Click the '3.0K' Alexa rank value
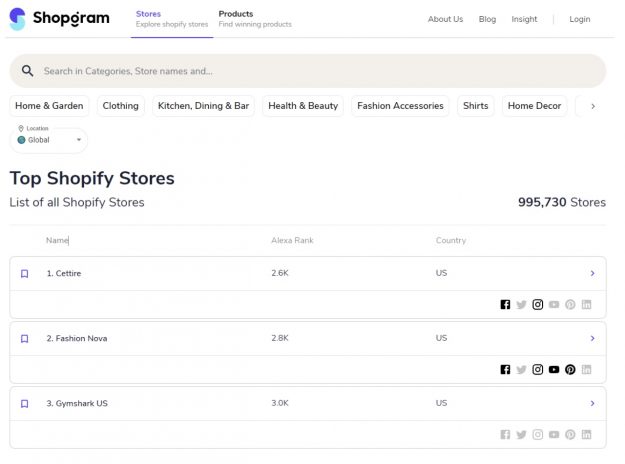625x464 pixels. coord(280,403)
